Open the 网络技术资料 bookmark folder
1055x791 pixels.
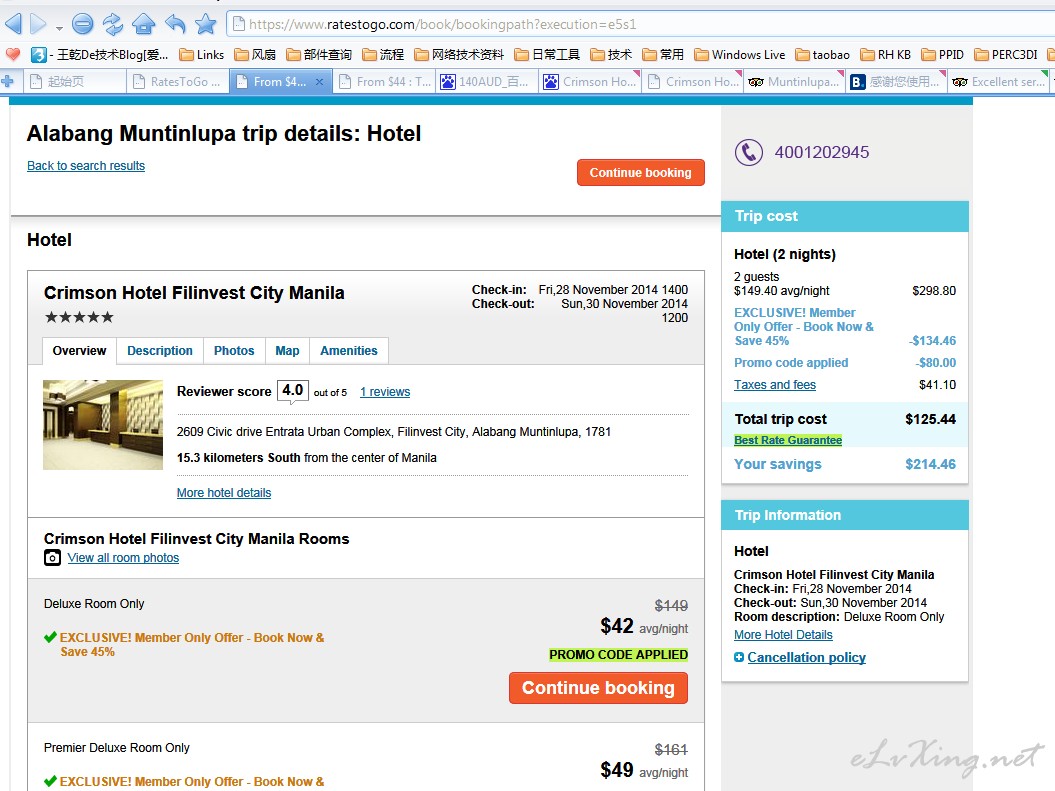(459, 54)
